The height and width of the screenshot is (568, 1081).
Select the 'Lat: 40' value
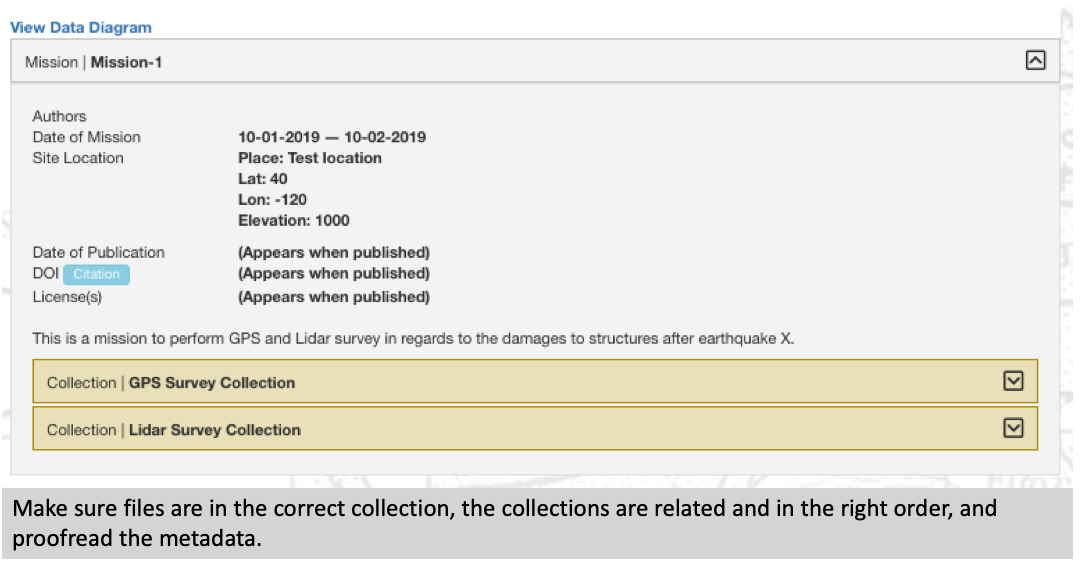tap(262, 179)
